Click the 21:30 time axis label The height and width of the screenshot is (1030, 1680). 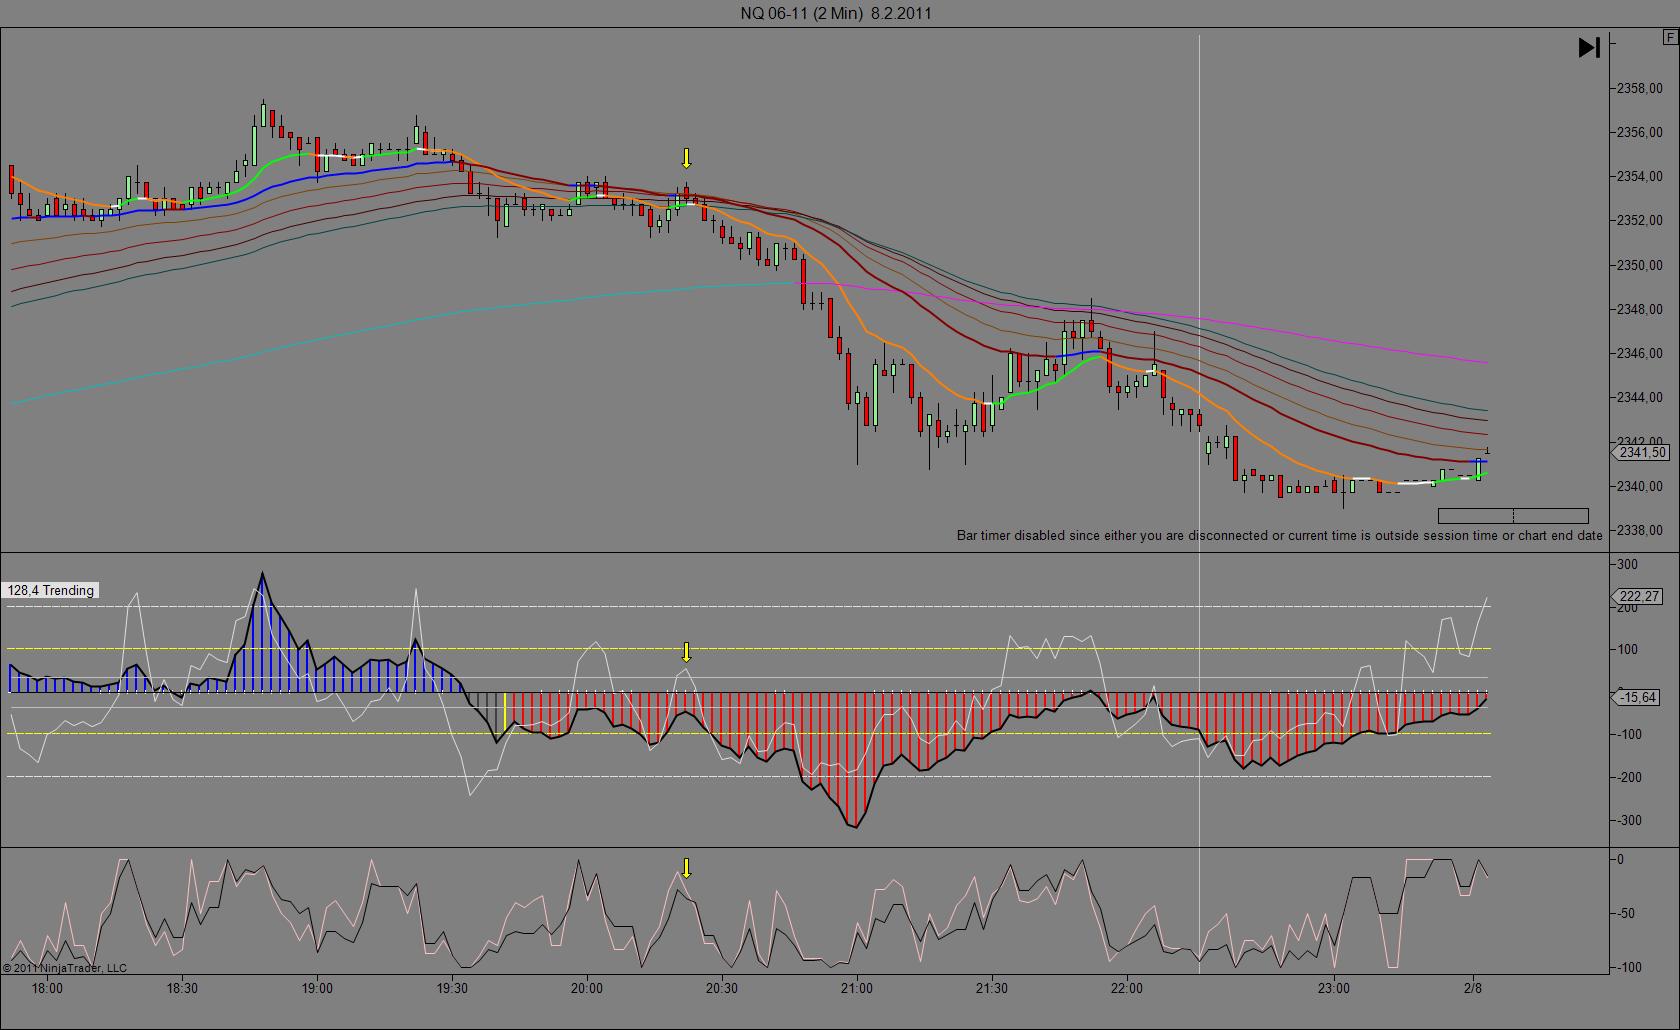coord(992,988)
